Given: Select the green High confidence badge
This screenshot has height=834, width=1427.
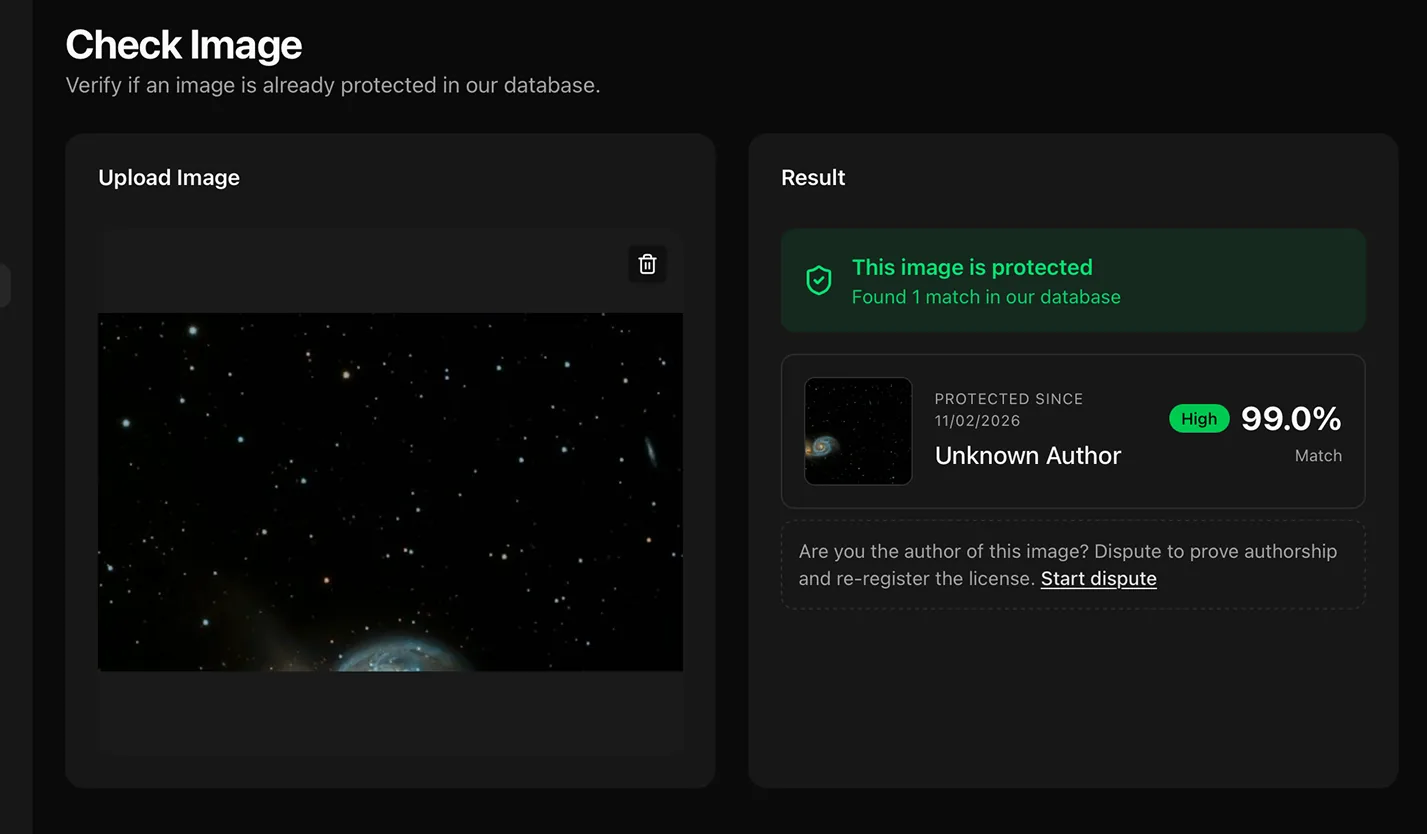Looking at the screenshot, I should pos(1199,419).
